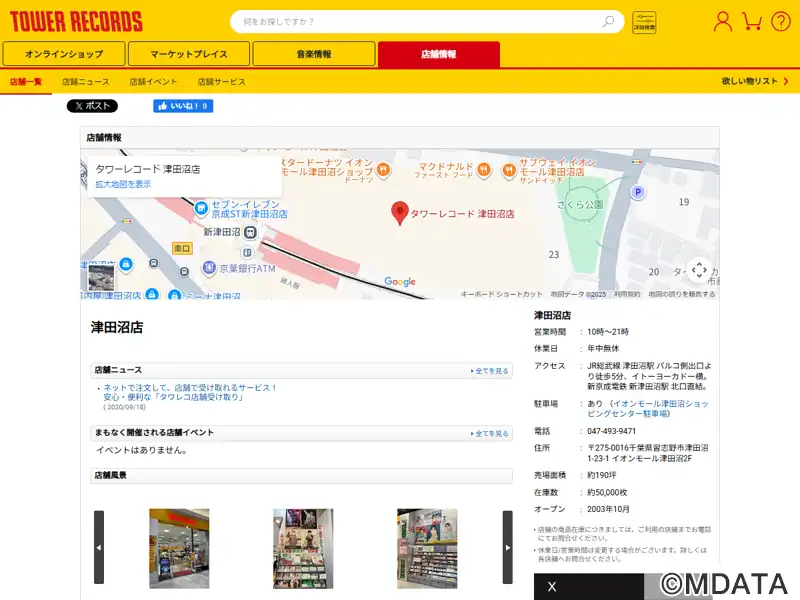Click the Tower Records logo
This screenshot has height=600, width=800.
[x=76, y=22]
